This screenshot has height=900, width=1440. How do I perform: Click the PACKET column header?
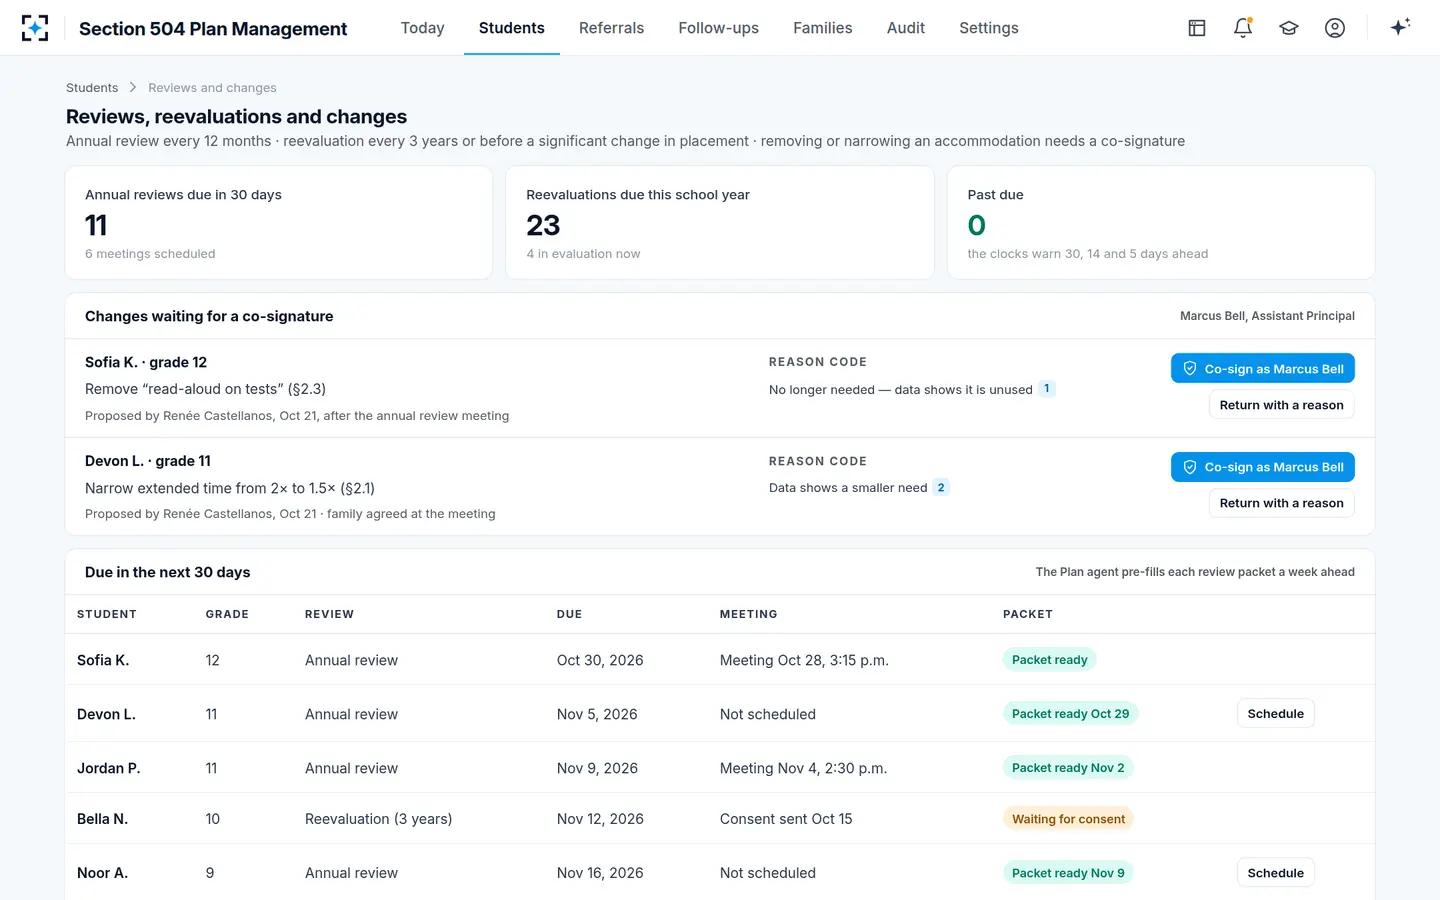click(1028, 614)
